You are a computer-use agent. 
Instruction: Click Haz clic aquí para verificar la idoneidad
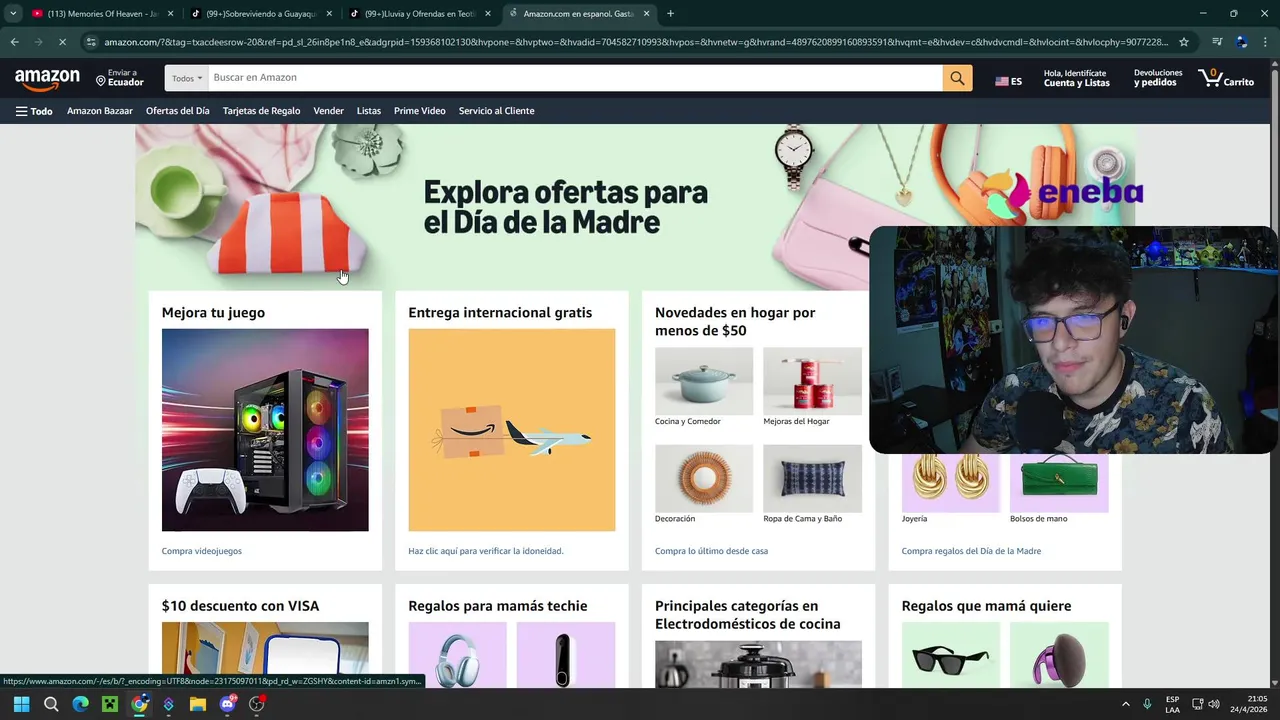pos(486,551)
